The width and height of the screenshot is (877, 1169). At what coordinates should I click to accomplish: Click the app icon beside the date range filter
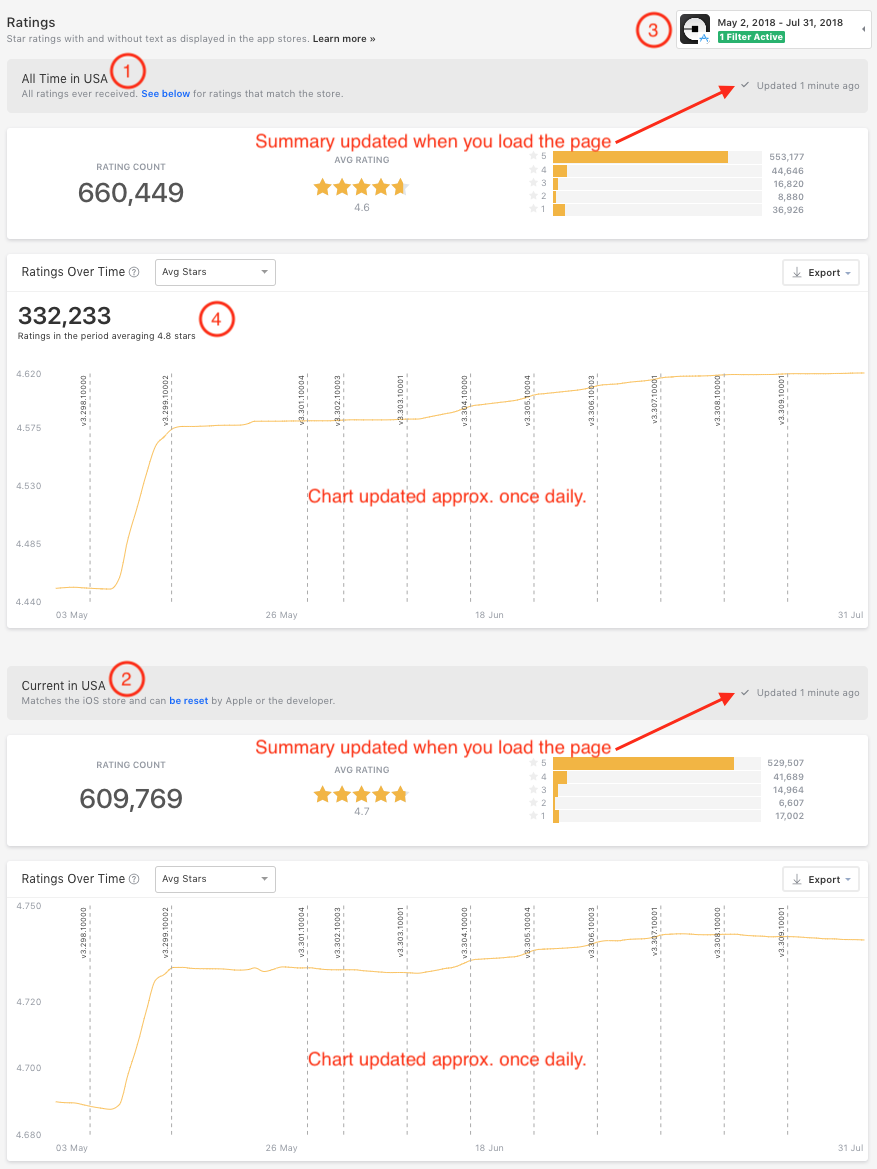click(x=695, y=29)
